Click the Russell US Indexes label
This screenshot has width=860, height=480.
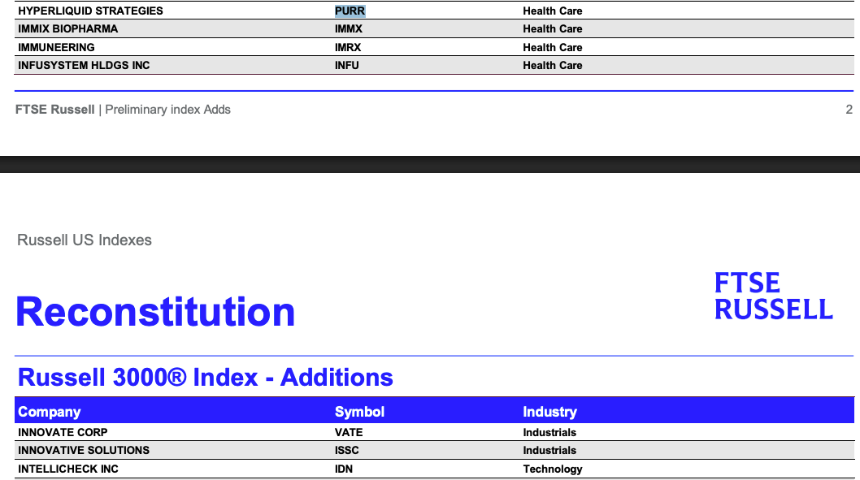(x=84, y=240)
